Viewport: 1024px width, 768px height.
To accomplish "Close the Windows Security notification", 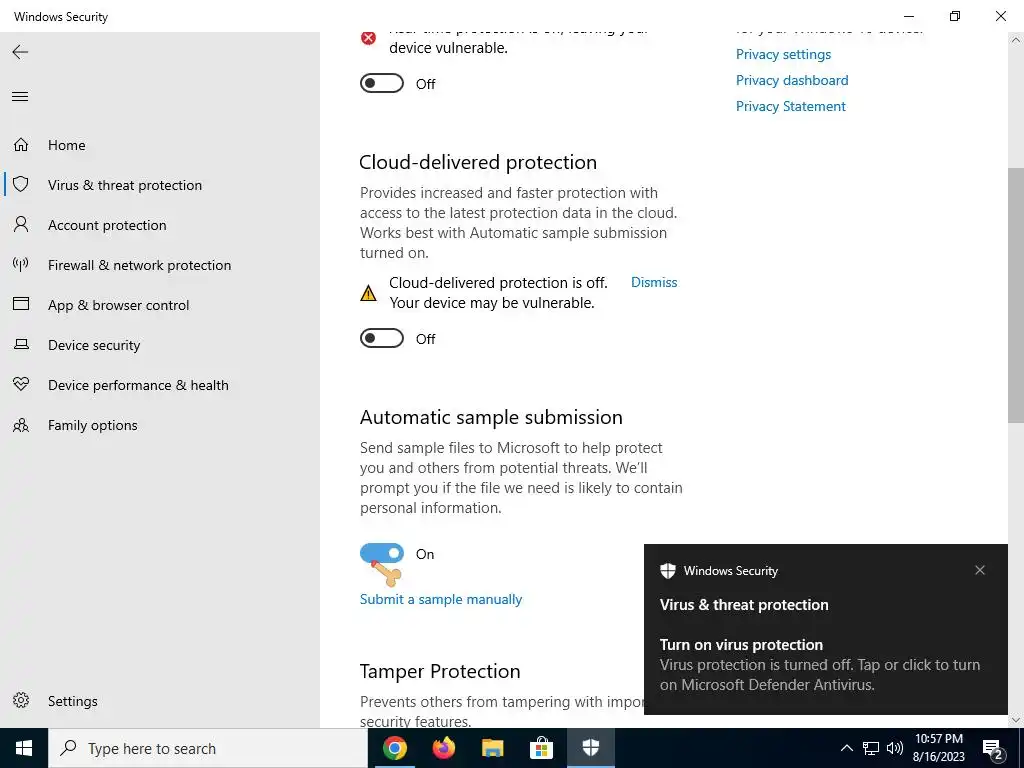I will (x=980, y=570).
